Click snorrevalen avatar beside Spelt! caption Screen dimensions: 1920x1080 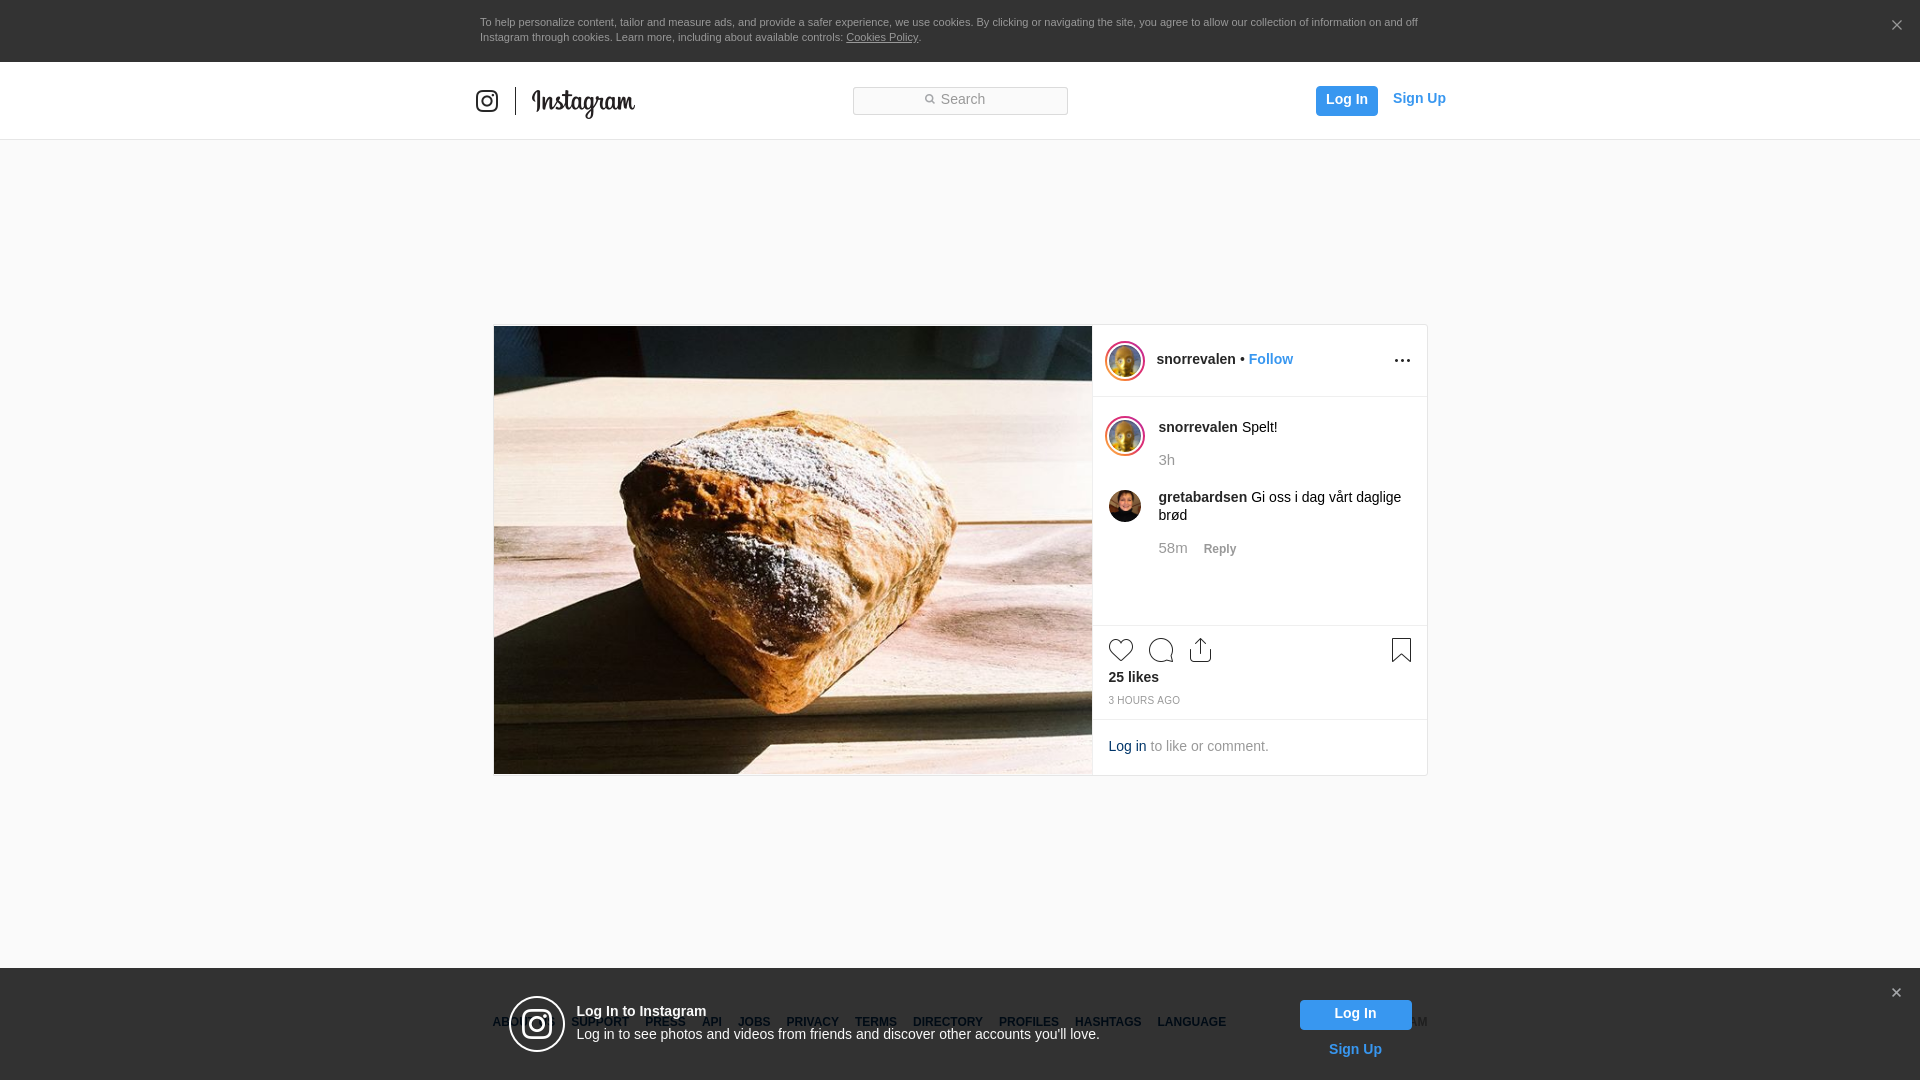[1125, 436]
